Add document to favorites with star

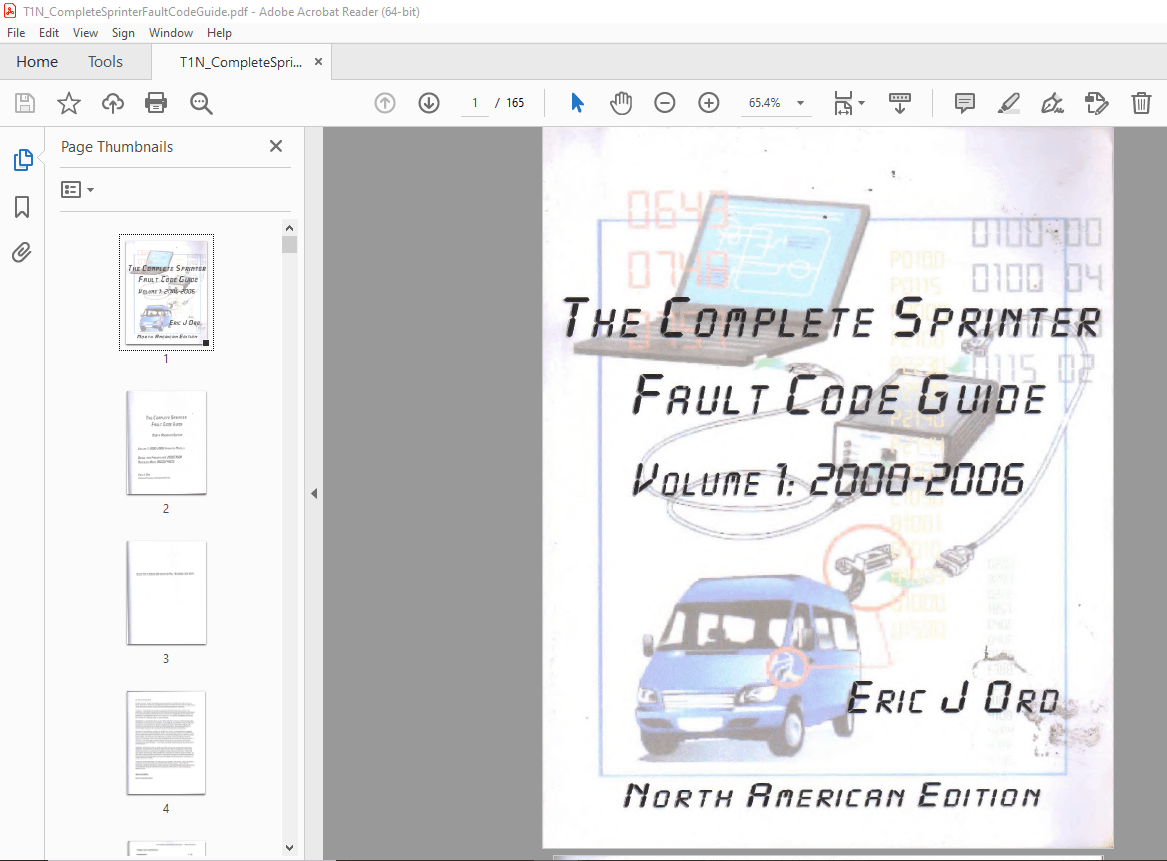pos(68,102)
